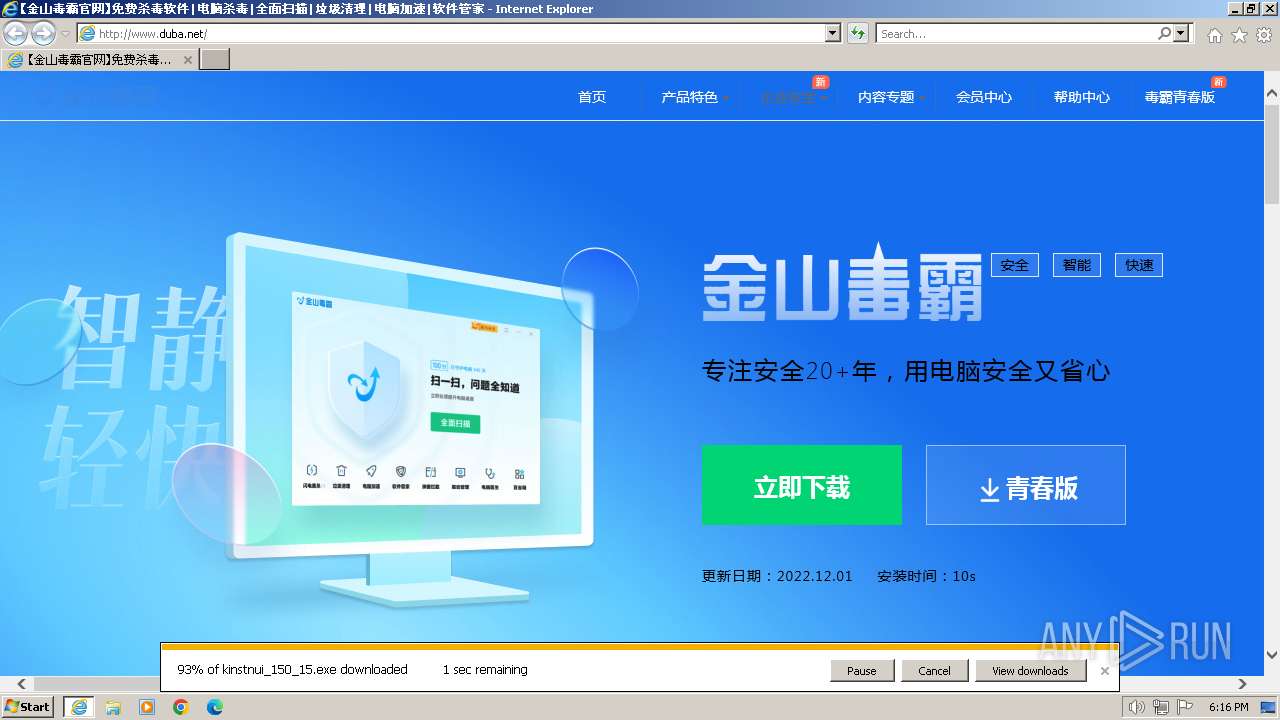The width and height of the screenshot is (1280, 720).
Task: Click the 金山毒霸 title logo
Action: pyautogui.click(x=842, y=283)
